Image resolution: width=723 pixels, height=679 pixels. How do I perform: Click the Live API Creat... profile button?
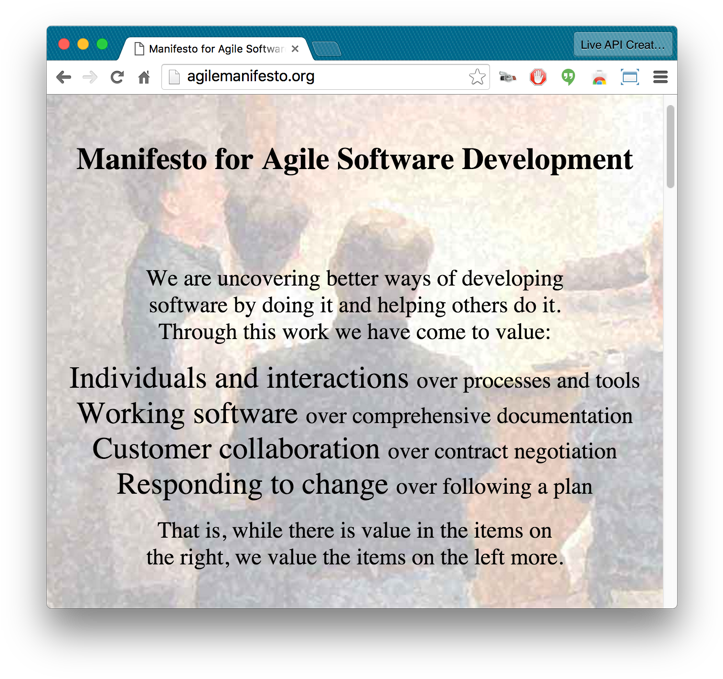tap(622, 45)
